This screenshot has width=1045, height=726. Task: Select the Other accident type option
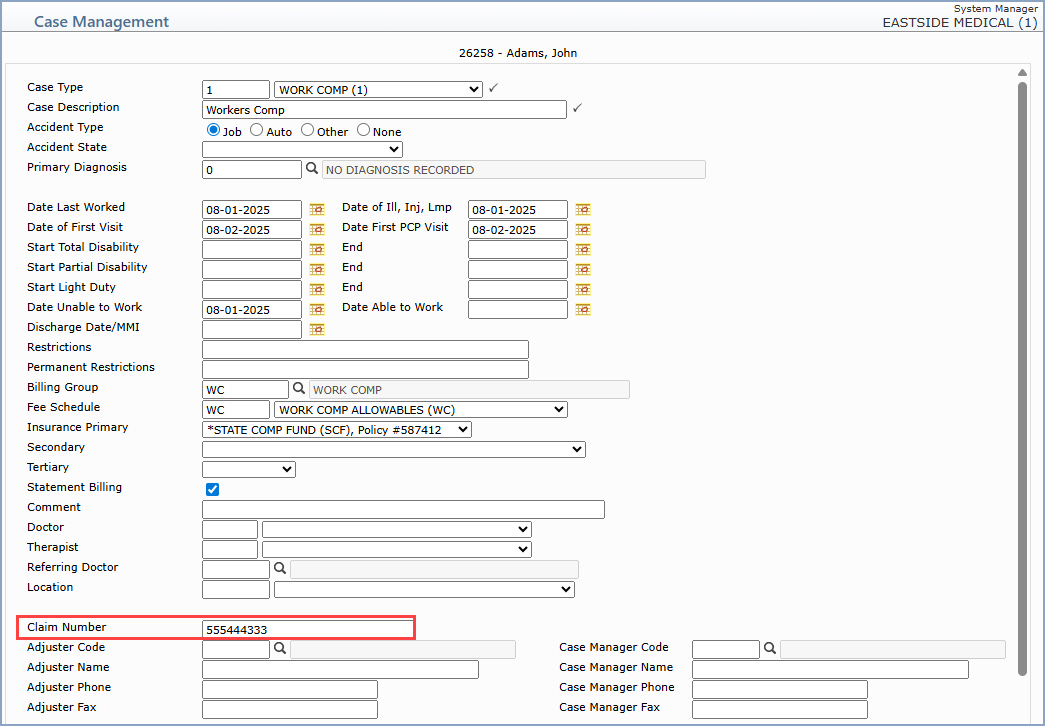(308, 131)
